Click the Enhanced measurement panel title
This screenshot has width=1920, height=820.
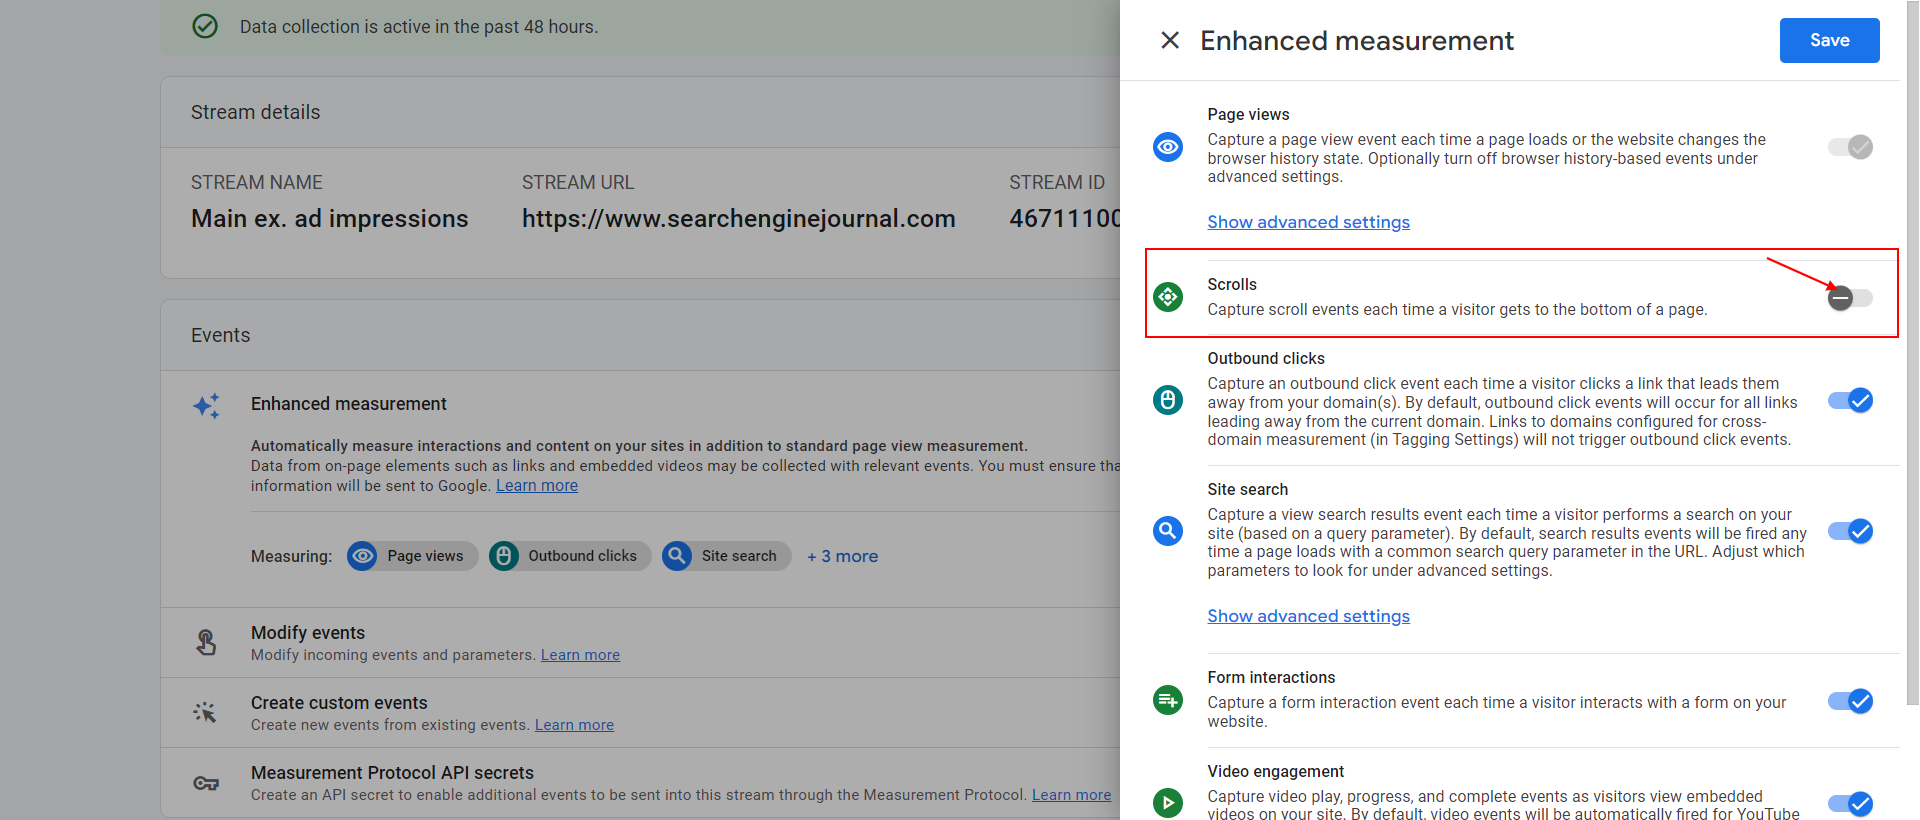pos(1357,40)
